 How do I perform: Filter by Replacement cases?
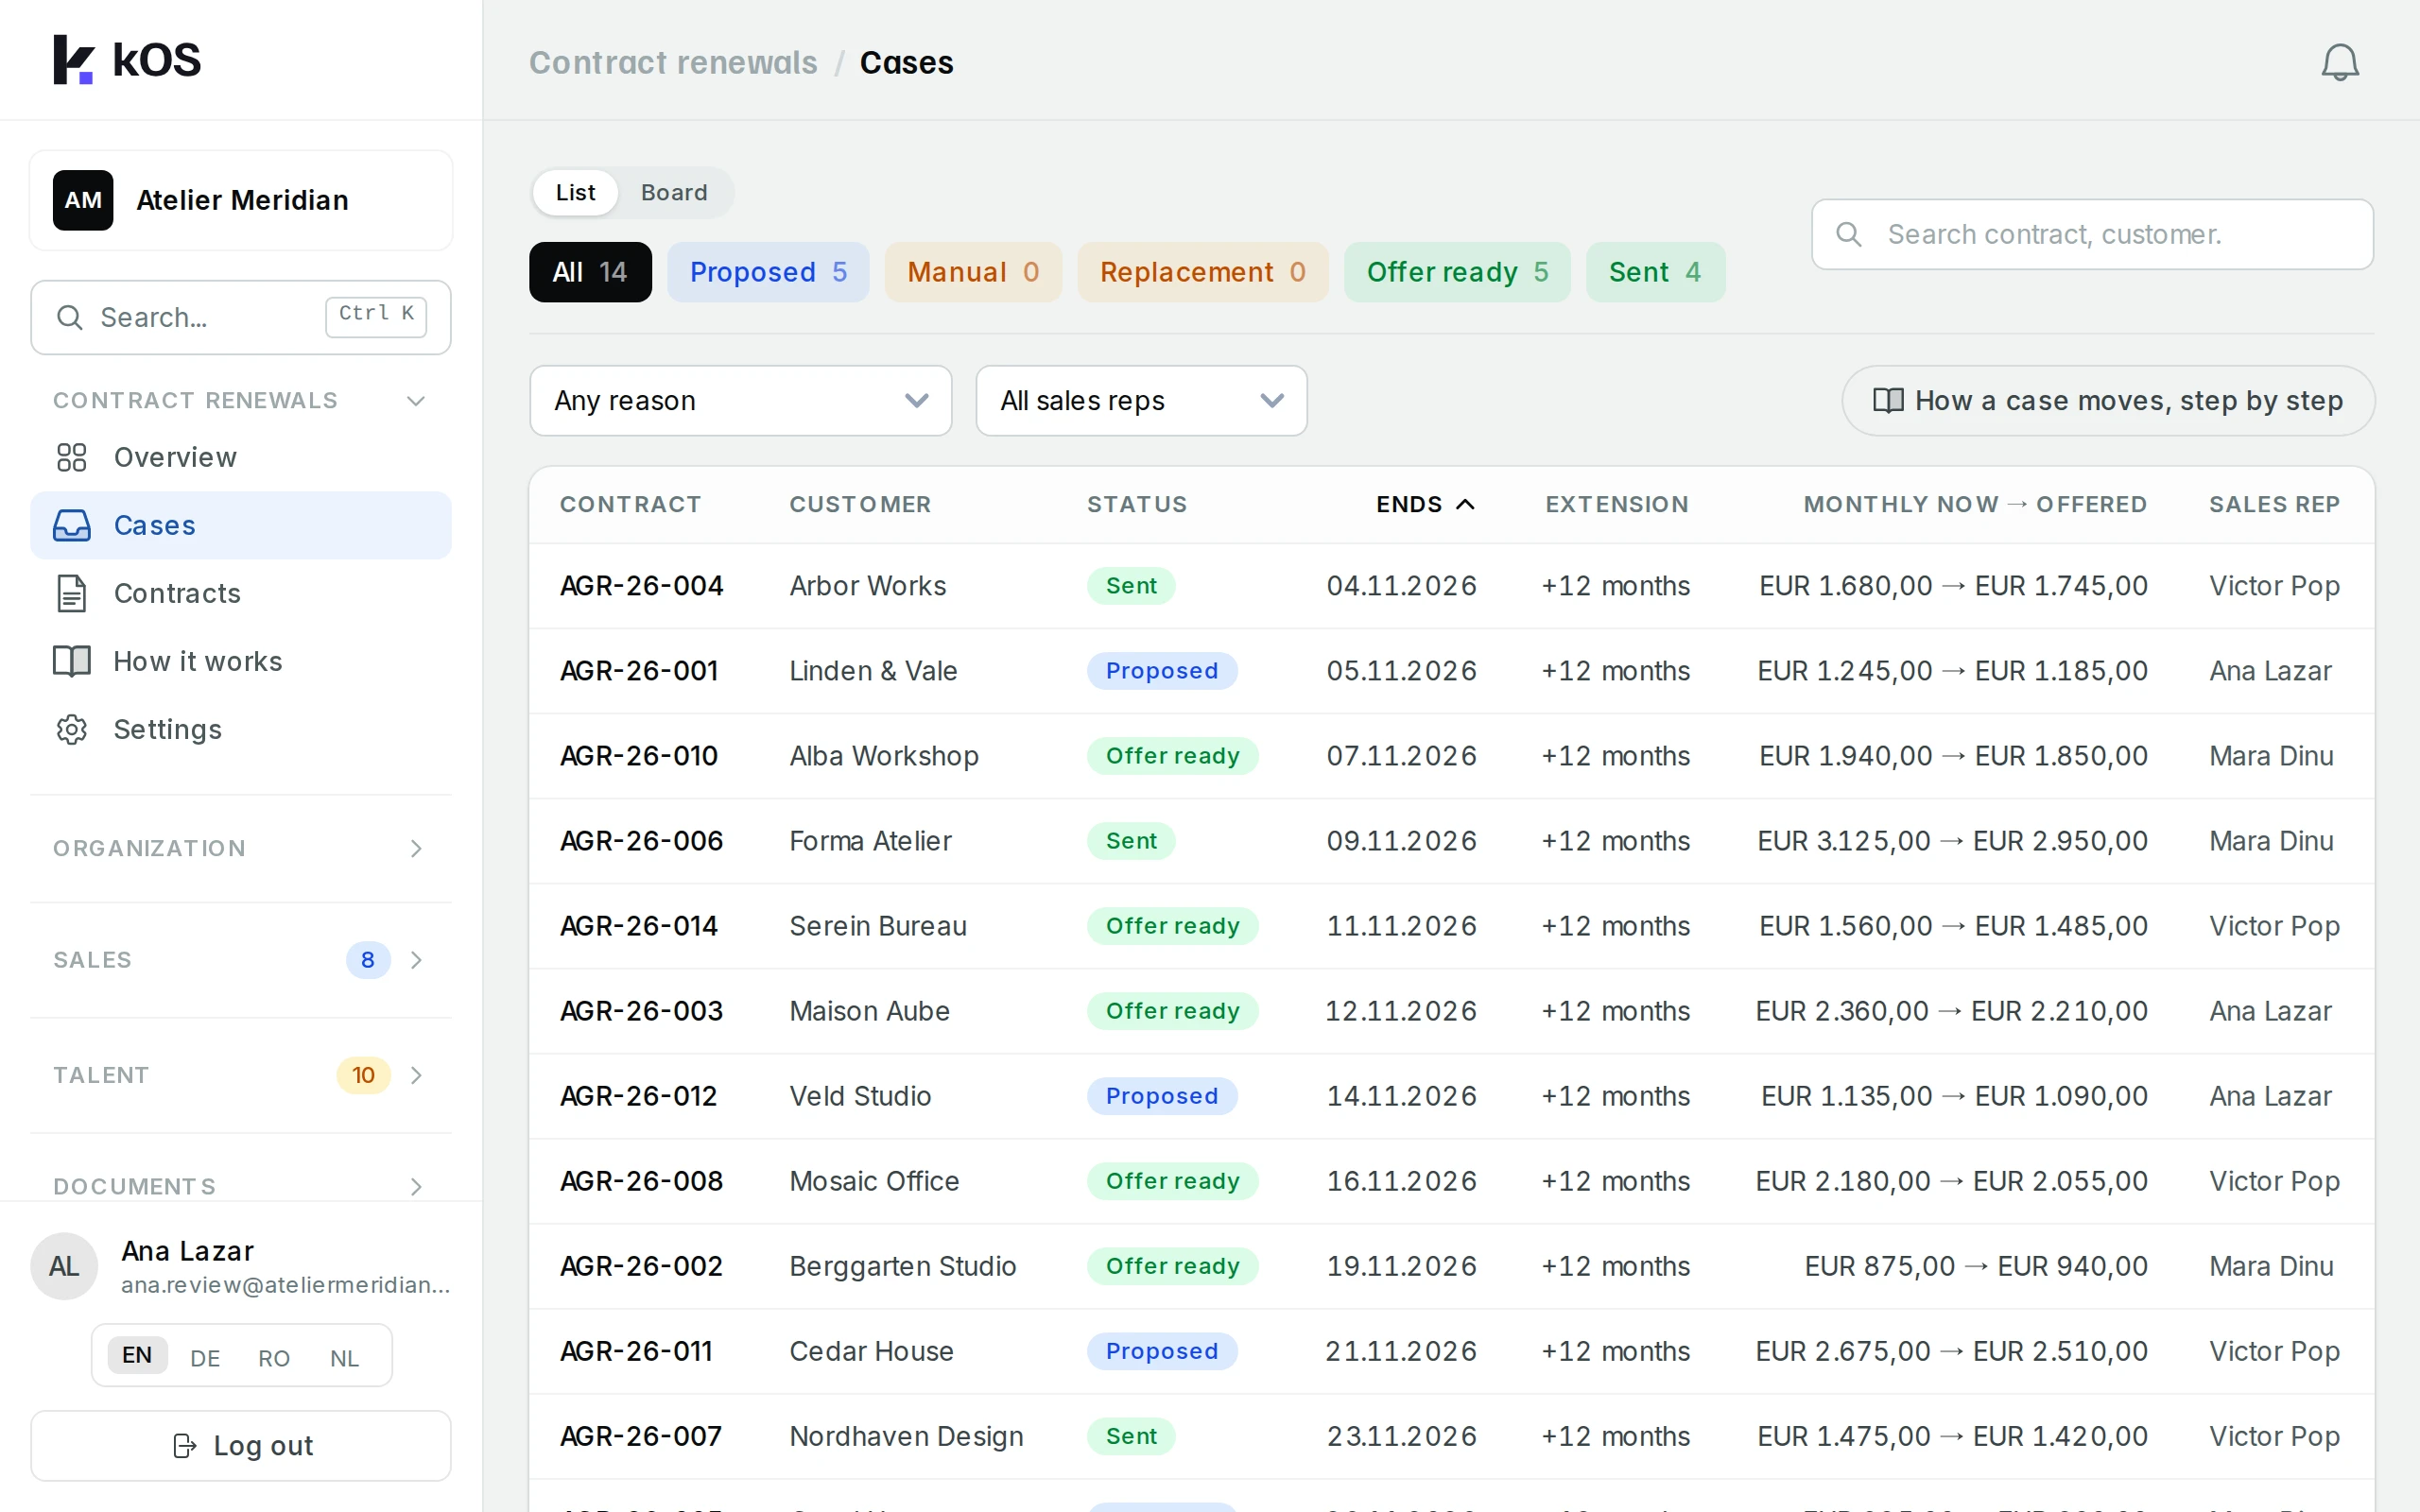coord(1203,272)
